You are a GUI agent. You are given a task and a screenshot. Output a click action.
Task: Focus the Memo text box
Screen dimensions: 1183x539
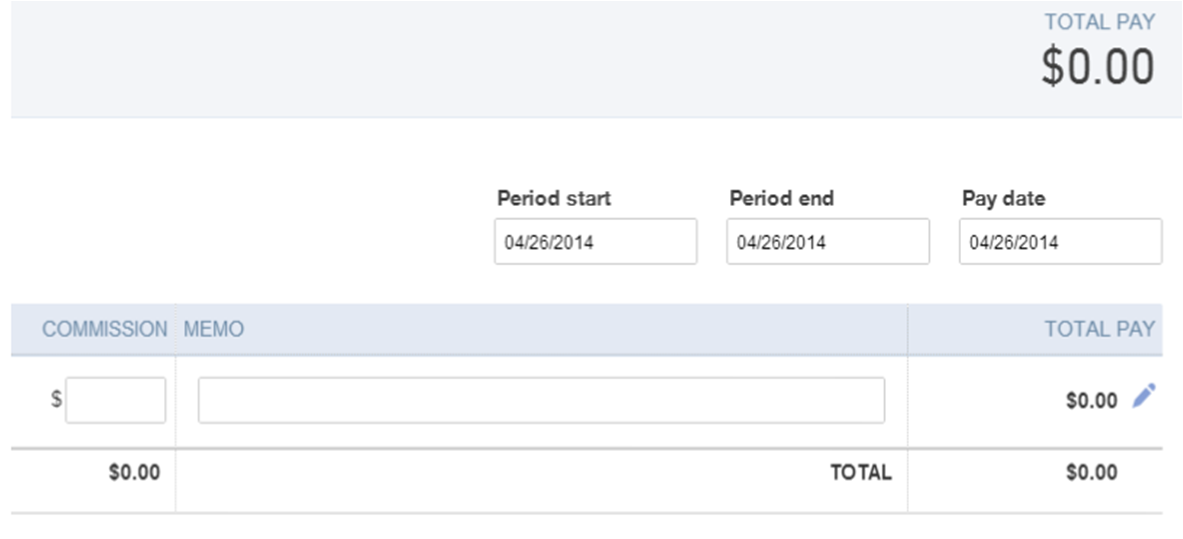point(541,400)
